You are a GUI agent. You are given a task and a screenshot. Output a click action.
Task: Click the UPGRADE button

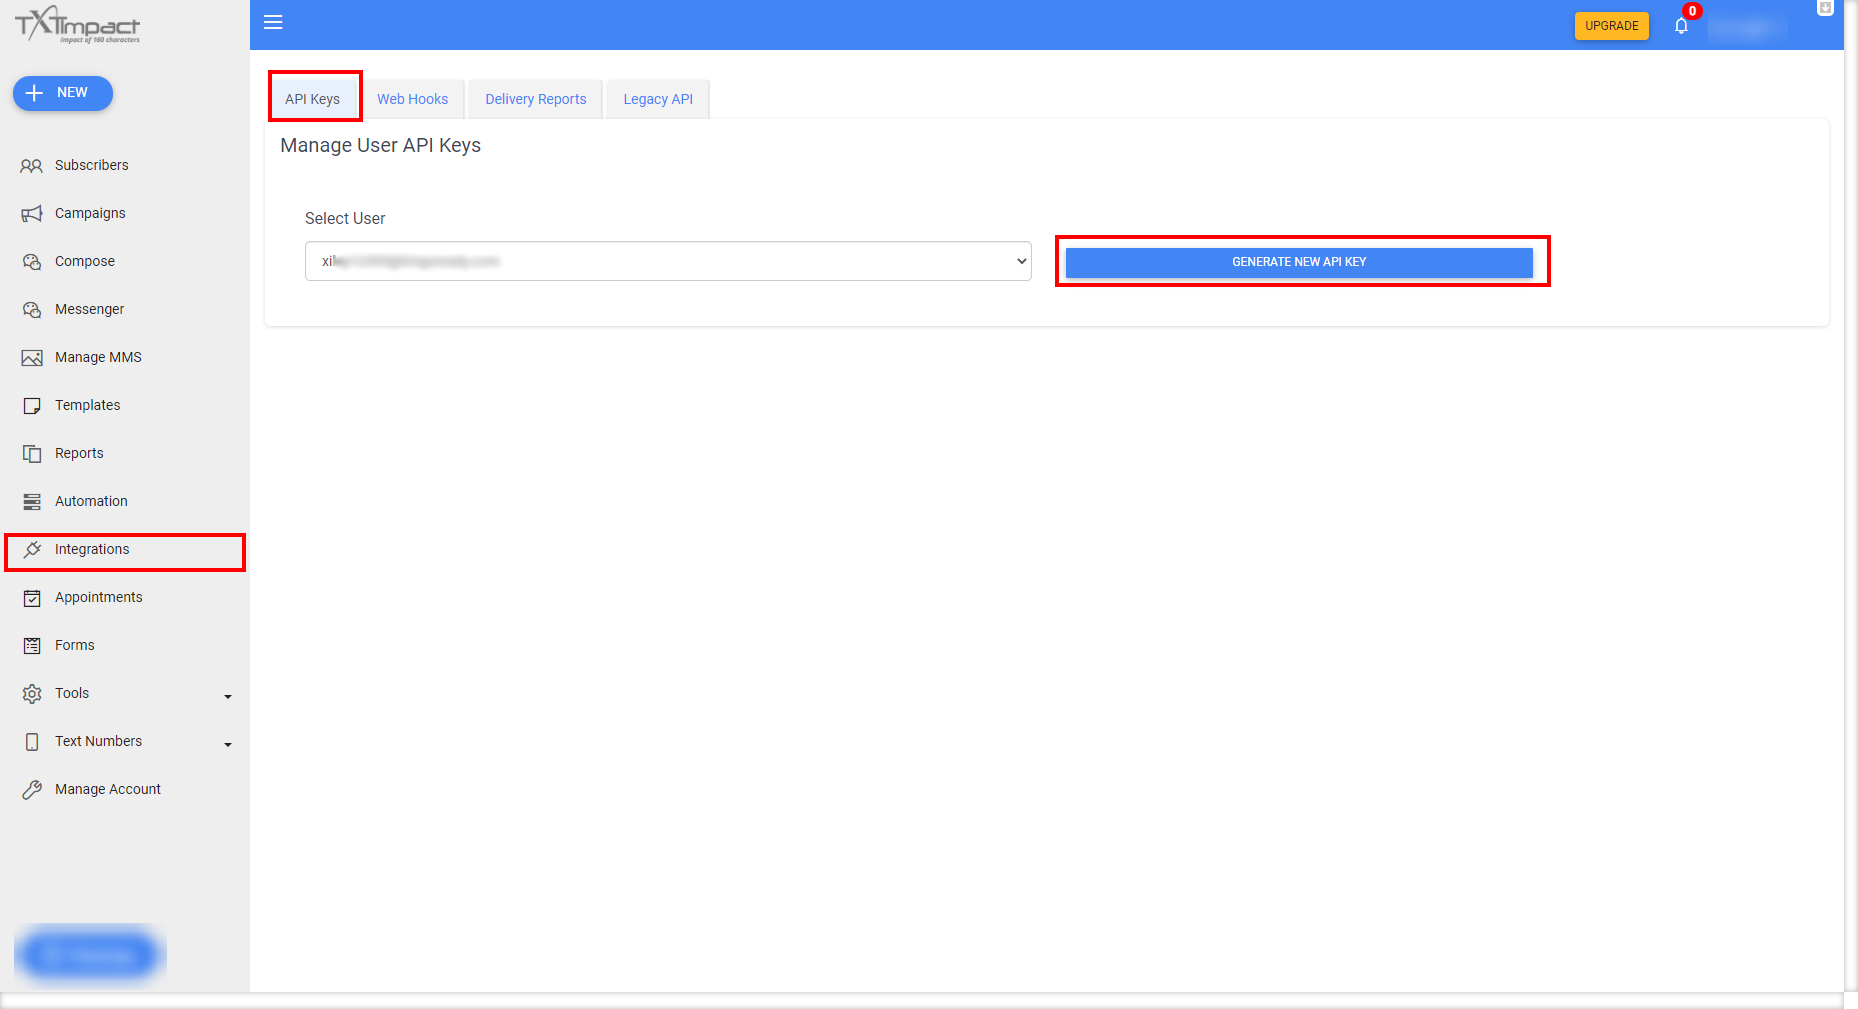pyautogui.click(x=1611, y=26)
